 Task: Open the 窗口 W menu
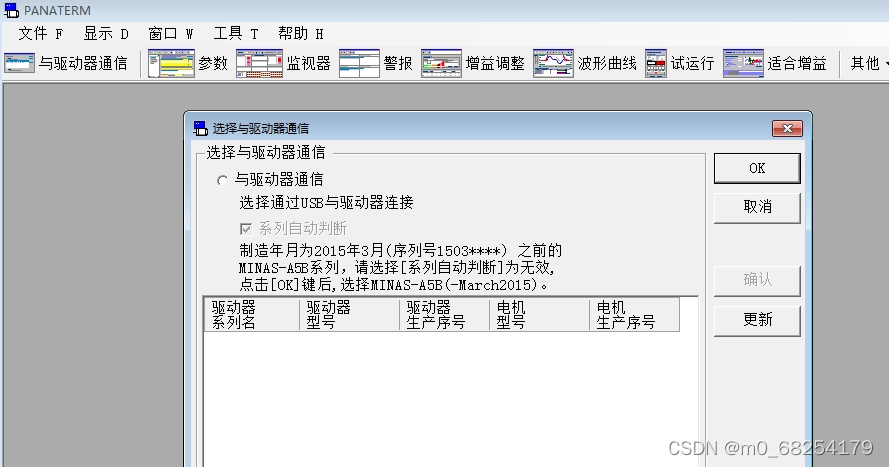point(171,34)
